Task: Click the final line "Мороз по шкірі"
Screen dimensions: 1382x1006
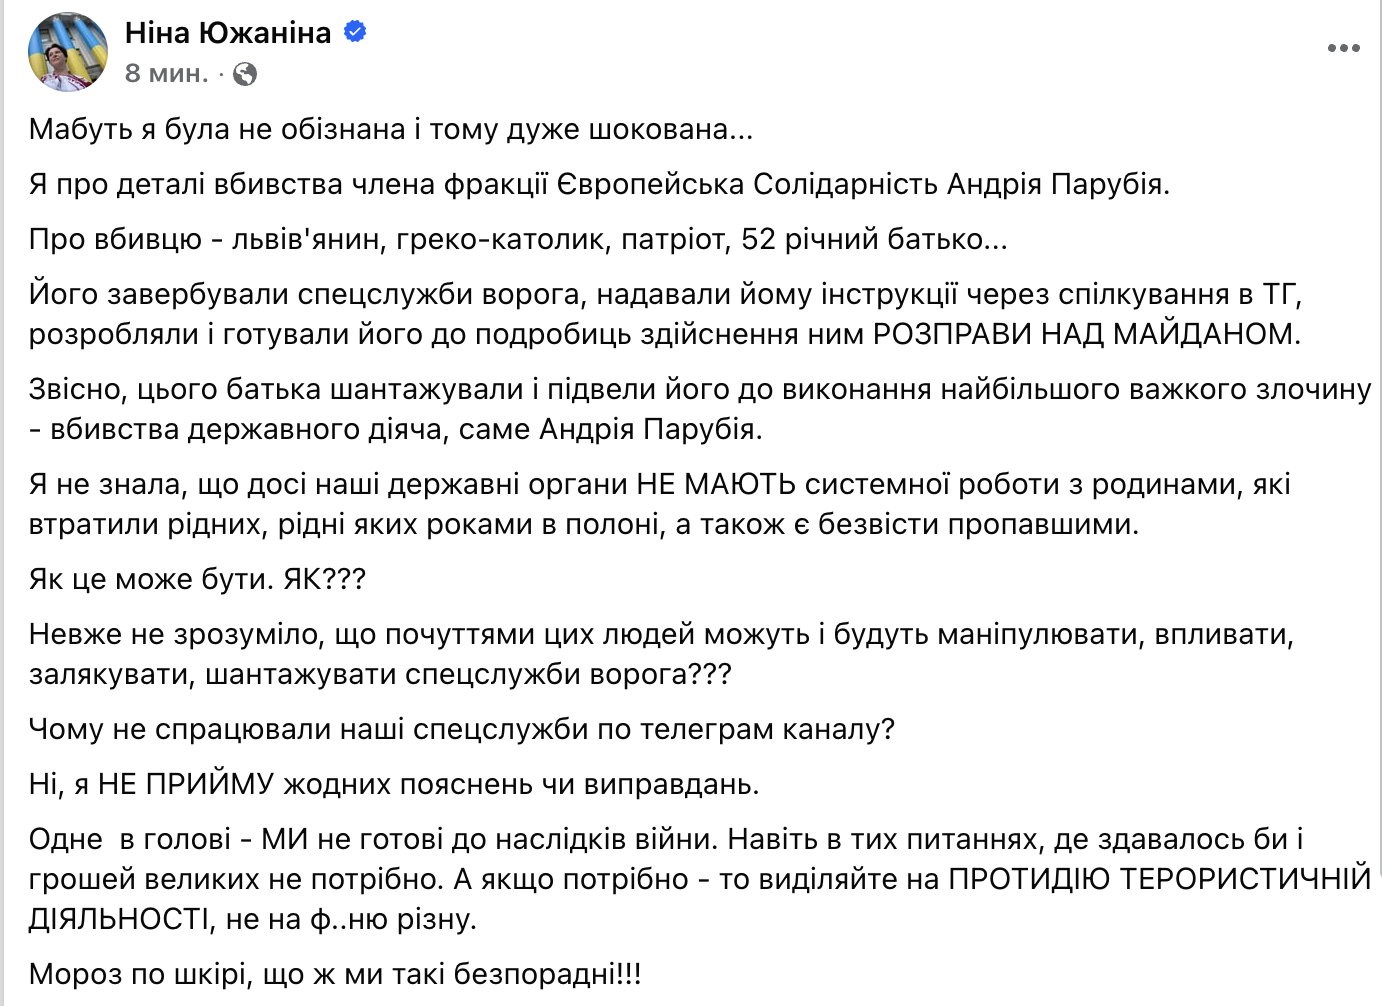Action: point(334,974)
